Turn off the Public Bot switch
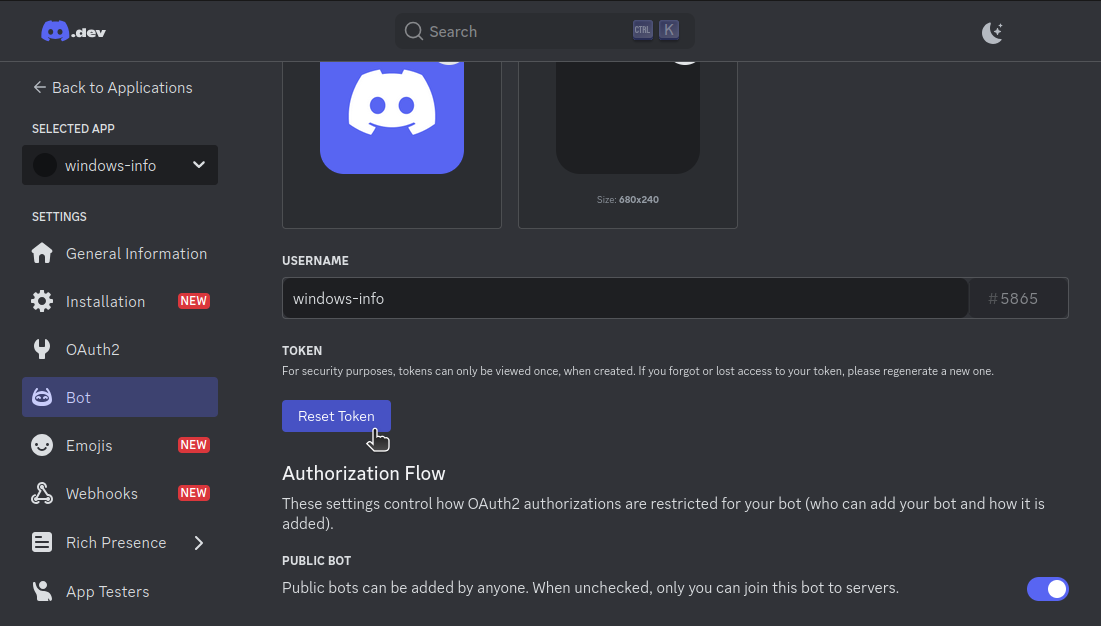Image resolution: width=1101 pixels, height=626 pixels. click(x=1048, y=589)
